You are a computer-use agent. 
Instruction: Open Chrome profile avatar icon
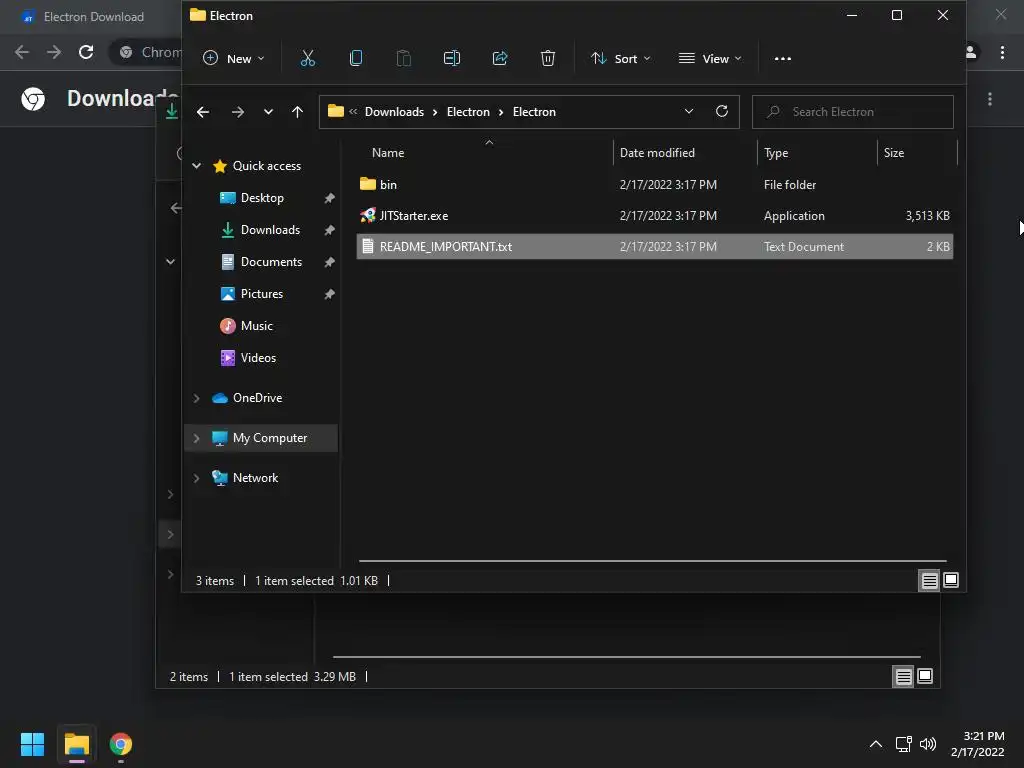[x=972, y=52]
